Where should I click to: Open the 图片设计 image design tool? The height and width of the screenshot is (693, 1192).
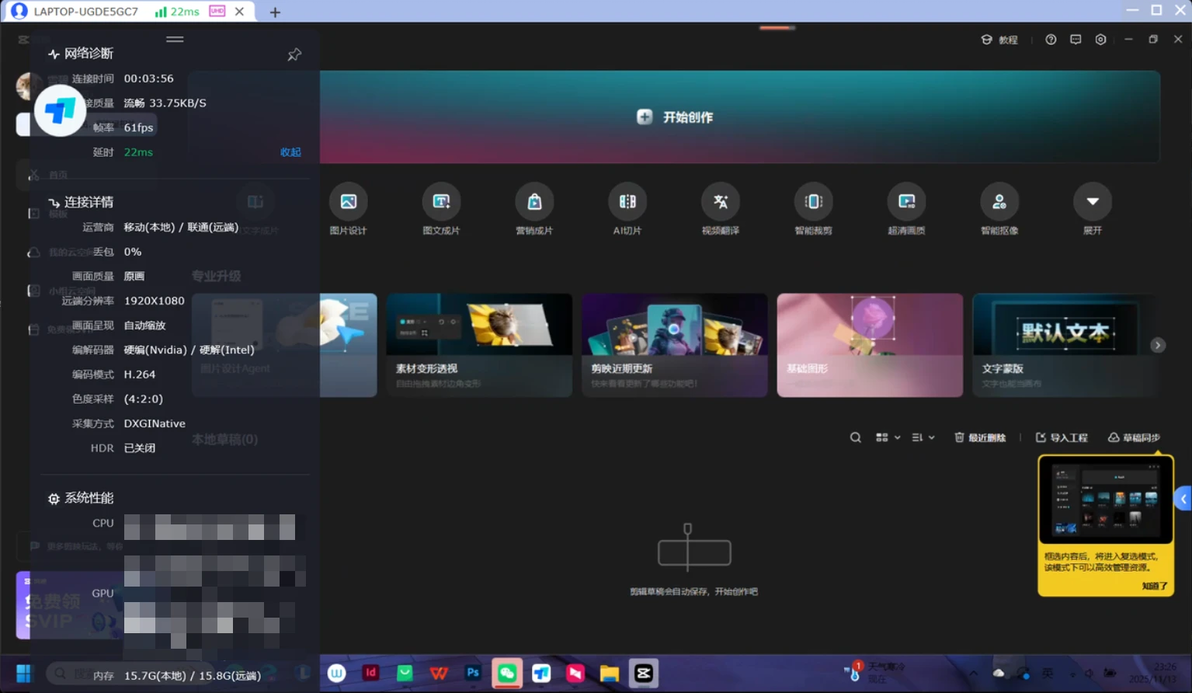[348, 201]
